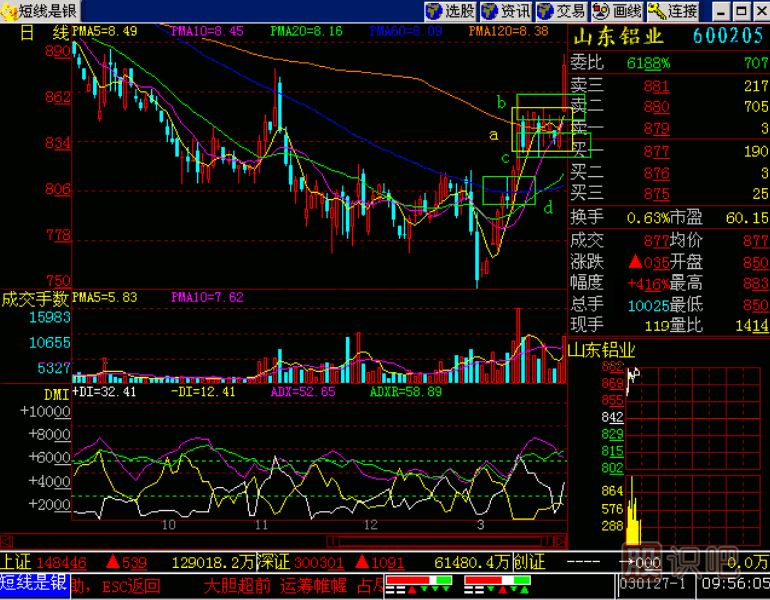The width and height of the screenshot is (770, 600).
Task: Click the 成交手数 volume panel label
Action: click(x=35, y=298)
